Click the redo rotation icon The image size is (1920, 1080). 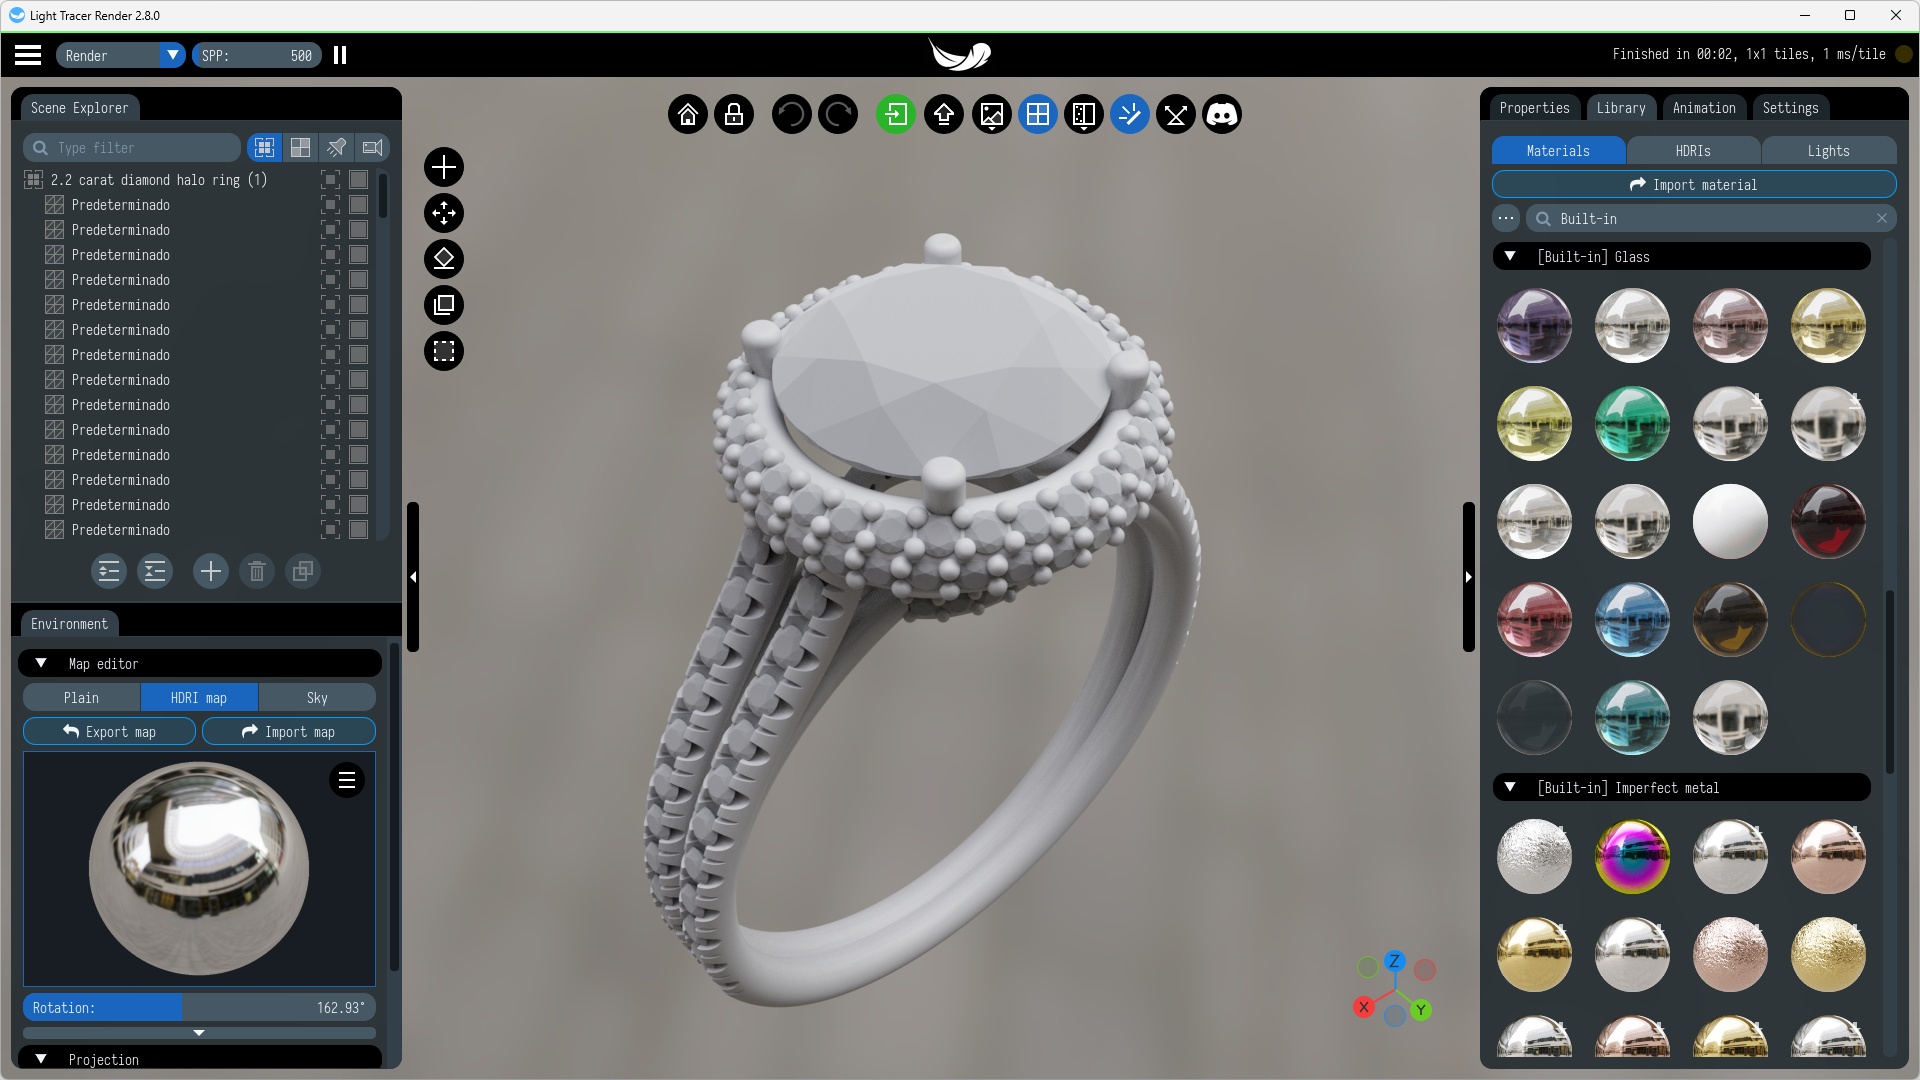click(x=837, y=115)
